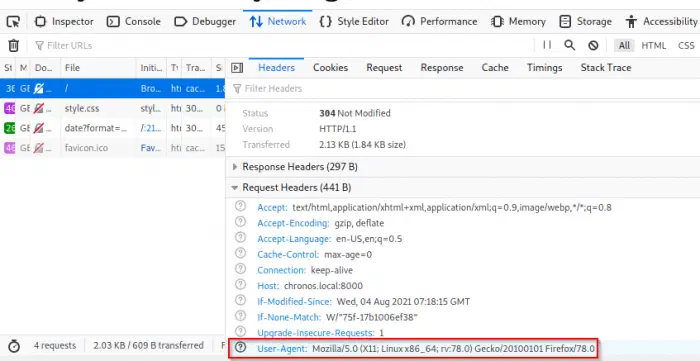Open help icon beside User-Agent header
This screenshot has height=361, width=700.
(x=241, y=348)
